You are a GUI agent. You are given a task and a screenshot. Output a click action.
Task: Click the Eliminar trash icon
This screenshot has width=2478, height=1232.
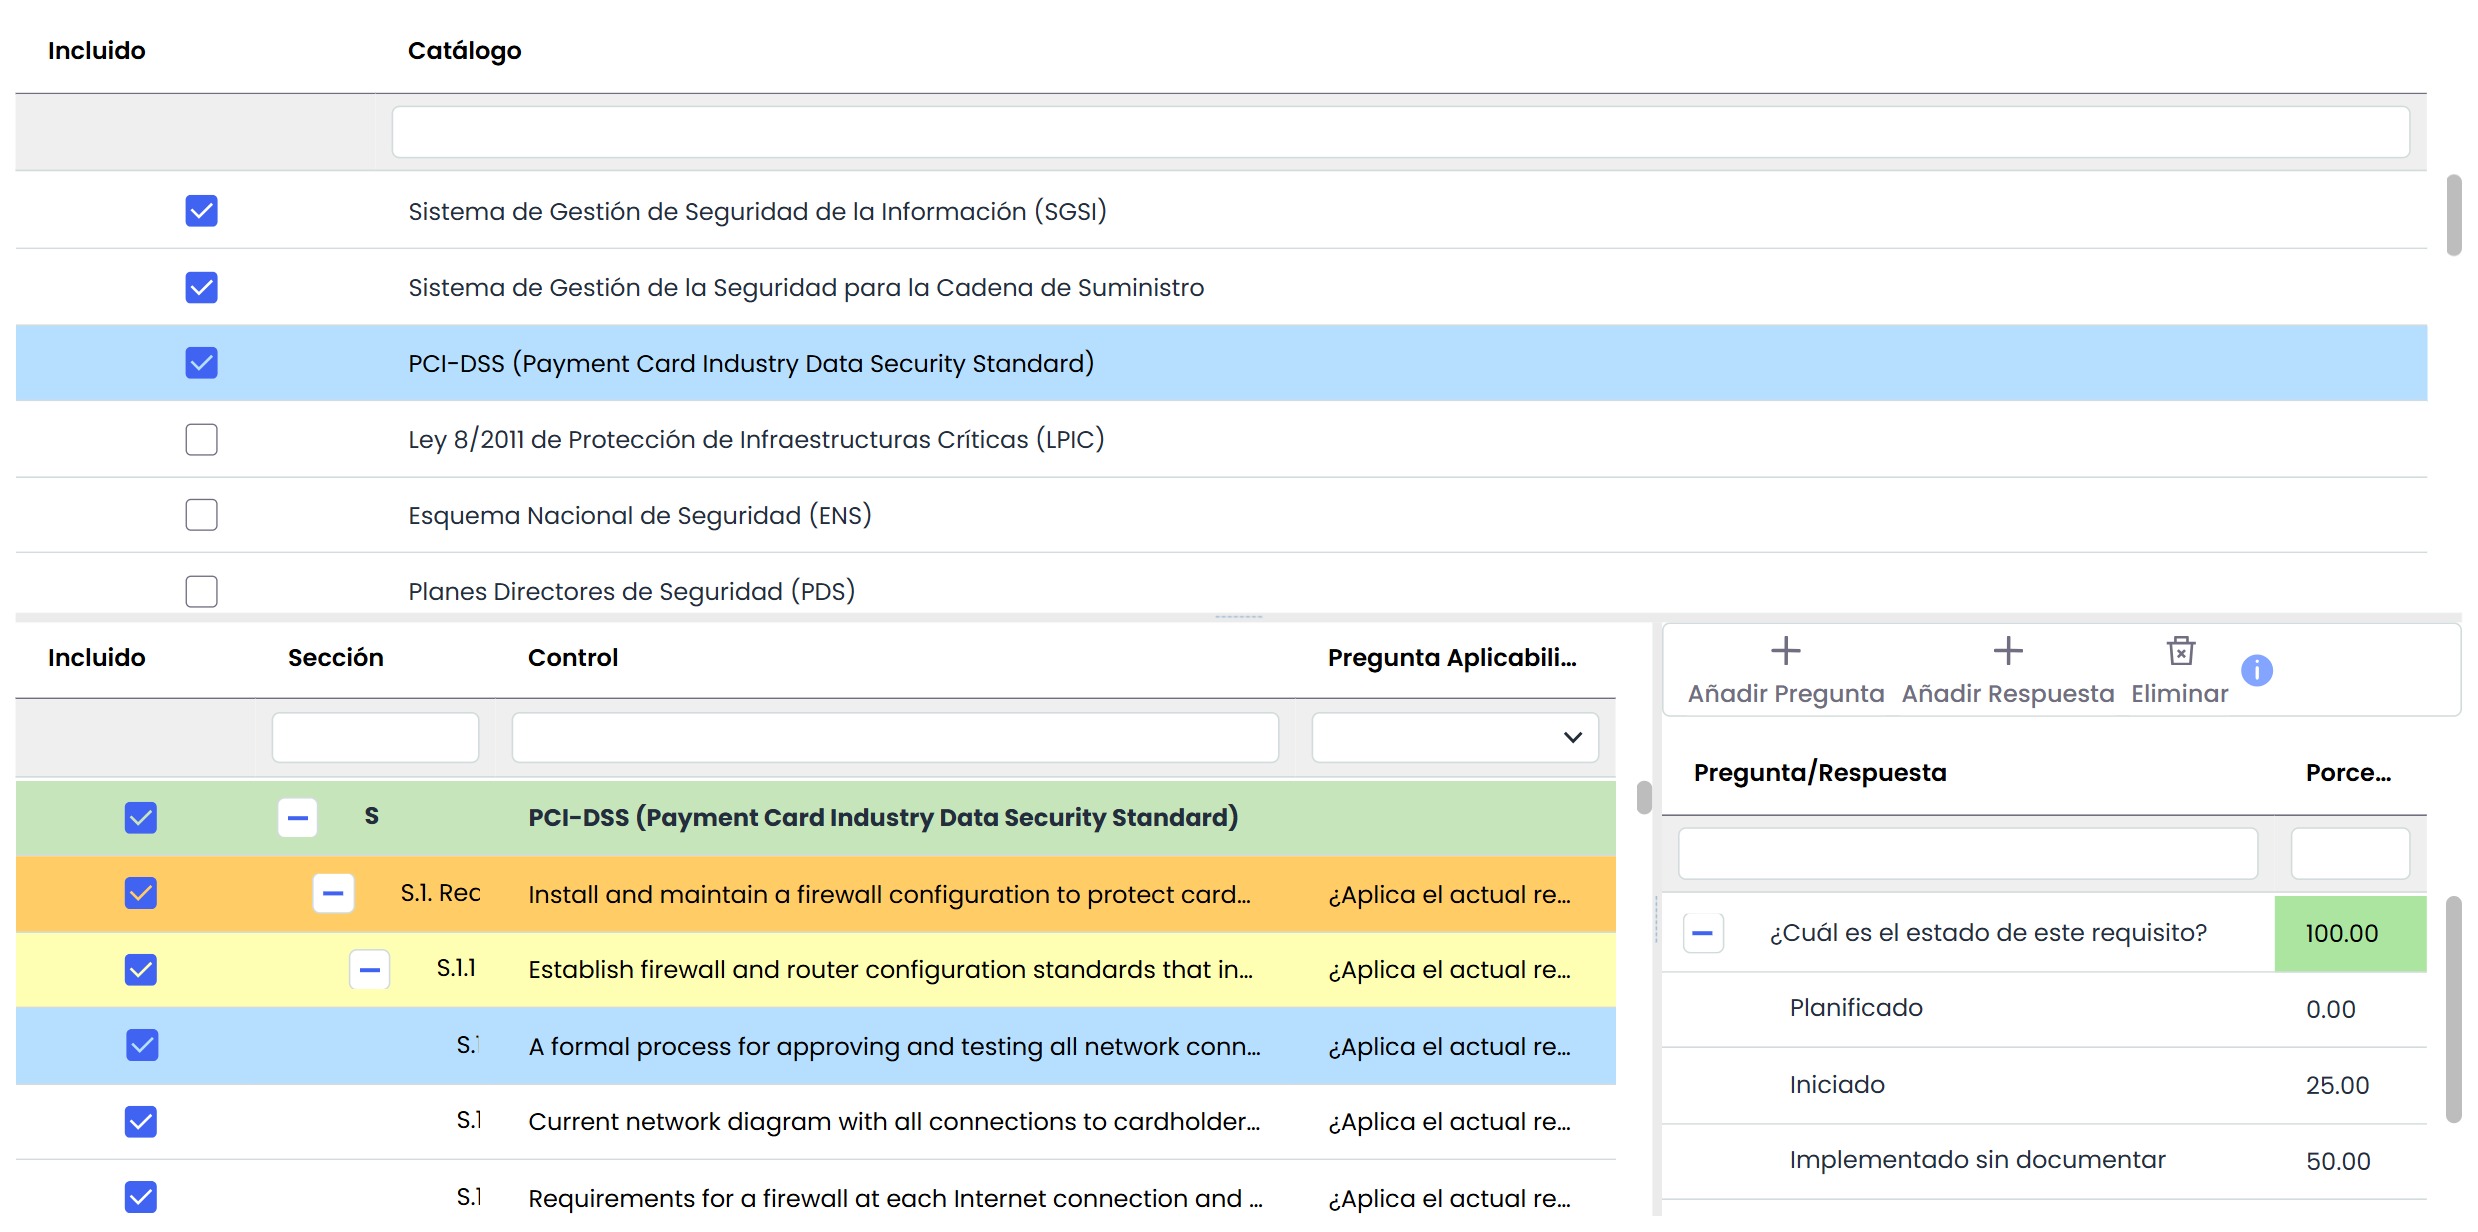click(2180, 651)
